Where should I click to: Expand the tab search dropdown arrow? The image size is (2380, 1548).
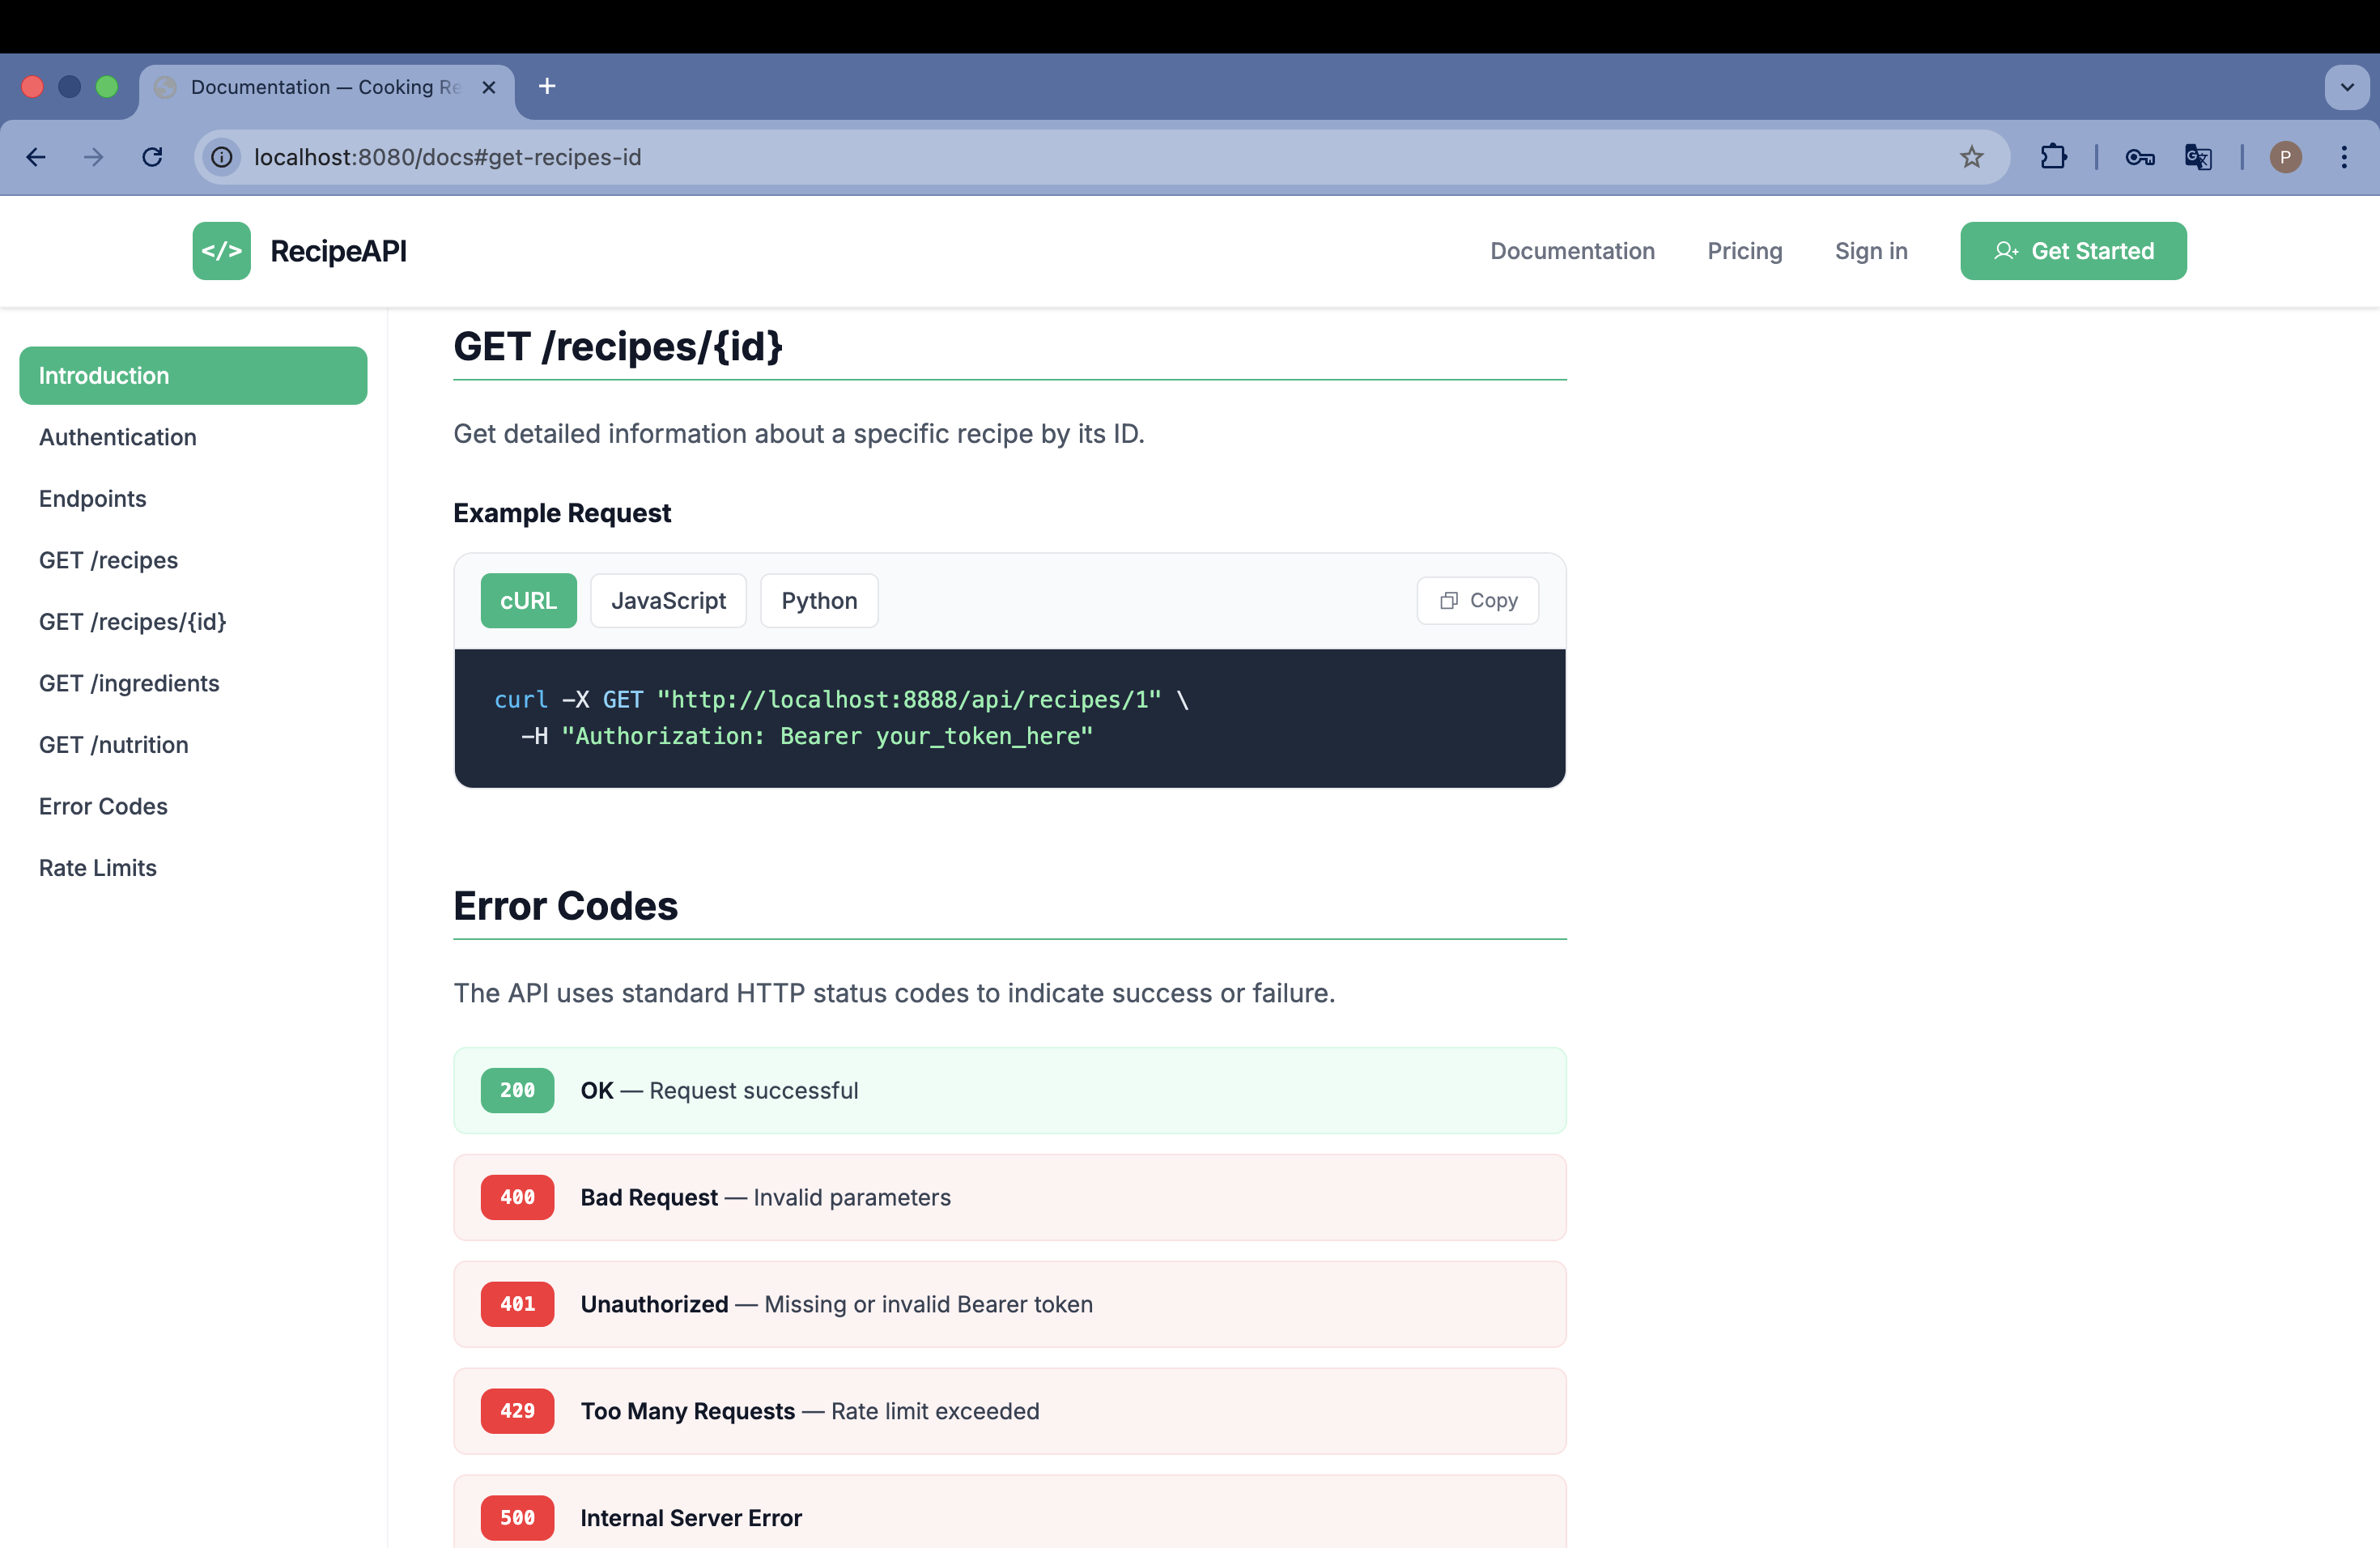tap(2346, 87)
